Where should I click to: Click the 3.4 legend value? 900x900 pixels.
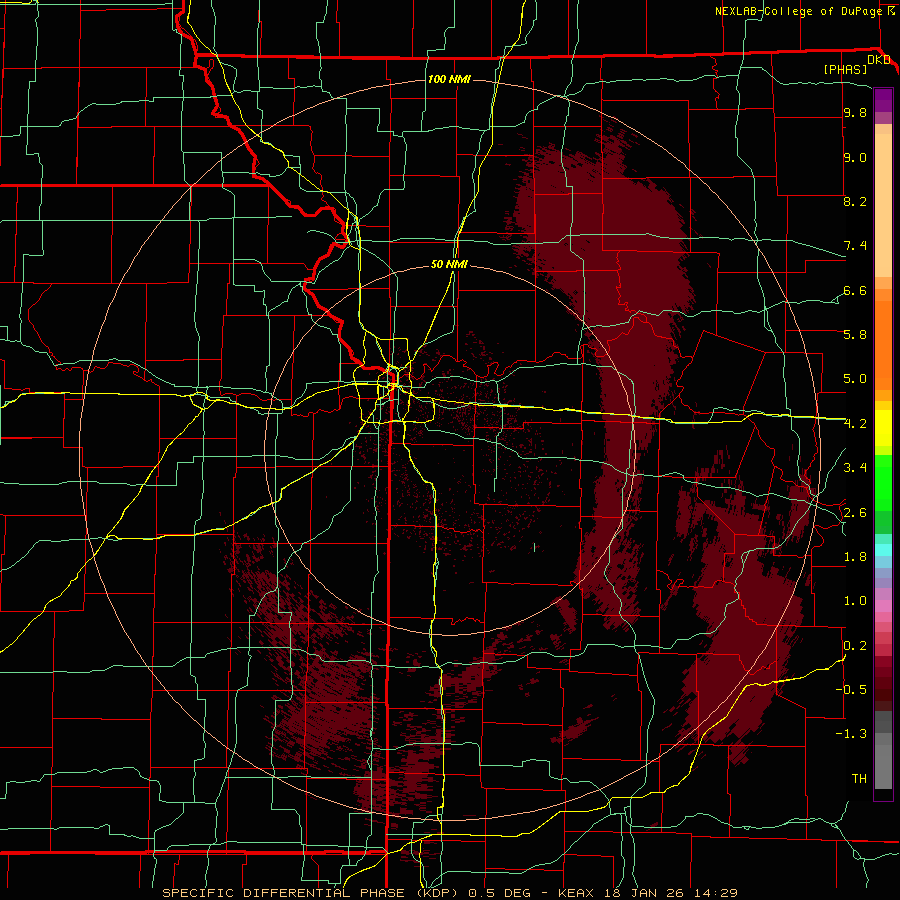click(855, 468)
